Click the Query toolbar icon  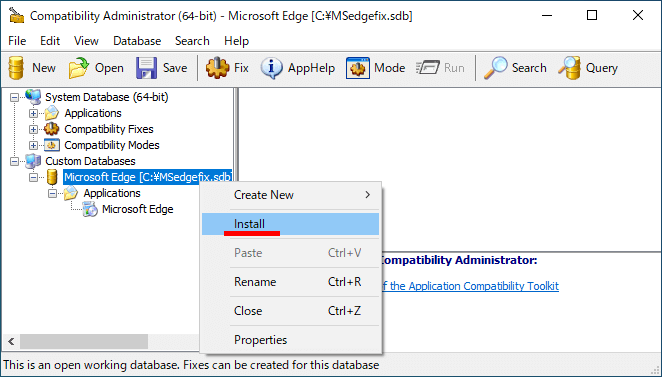click(569, 68)
